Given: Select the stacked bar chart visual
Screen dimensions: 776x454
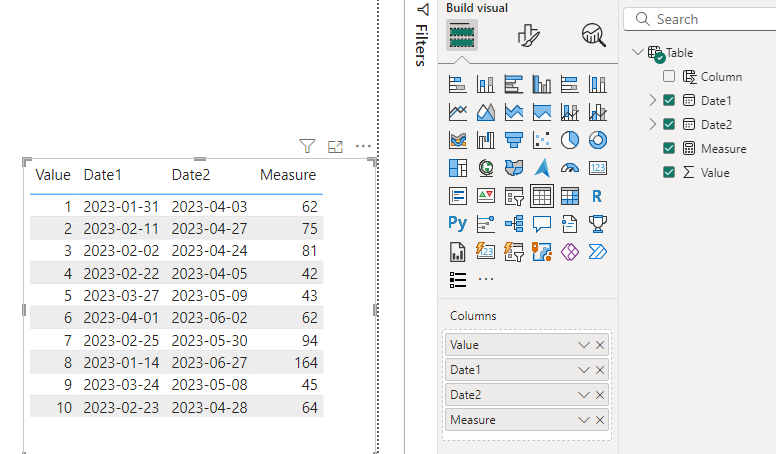Looking at the screenshot, I should pos(457,84).
